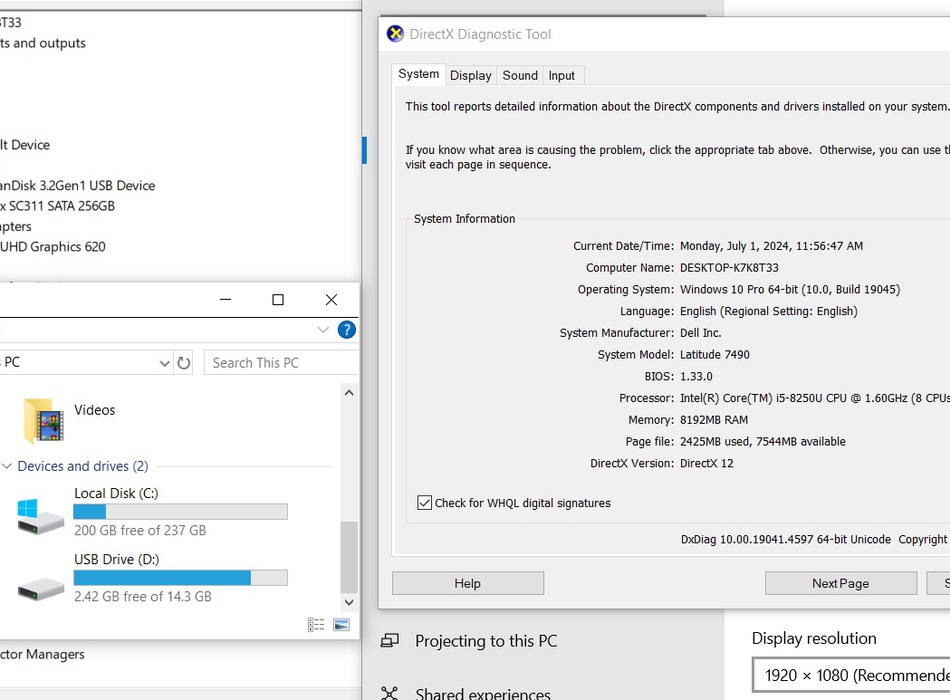Toggle Check for WHQL digital signatures
The width and height of the screenshot is (950, 700).
425,503
